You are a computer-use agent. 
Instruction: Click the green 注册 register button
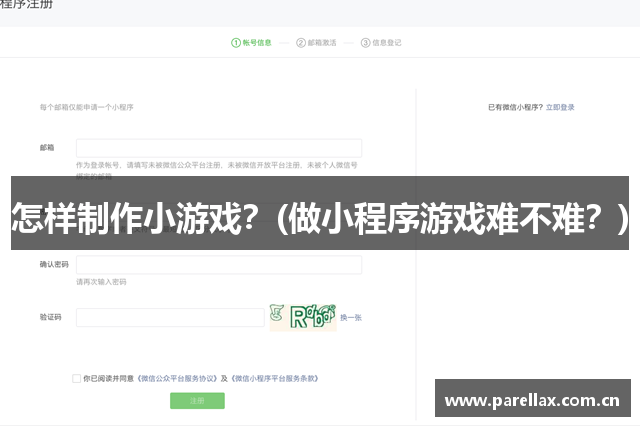197,401
